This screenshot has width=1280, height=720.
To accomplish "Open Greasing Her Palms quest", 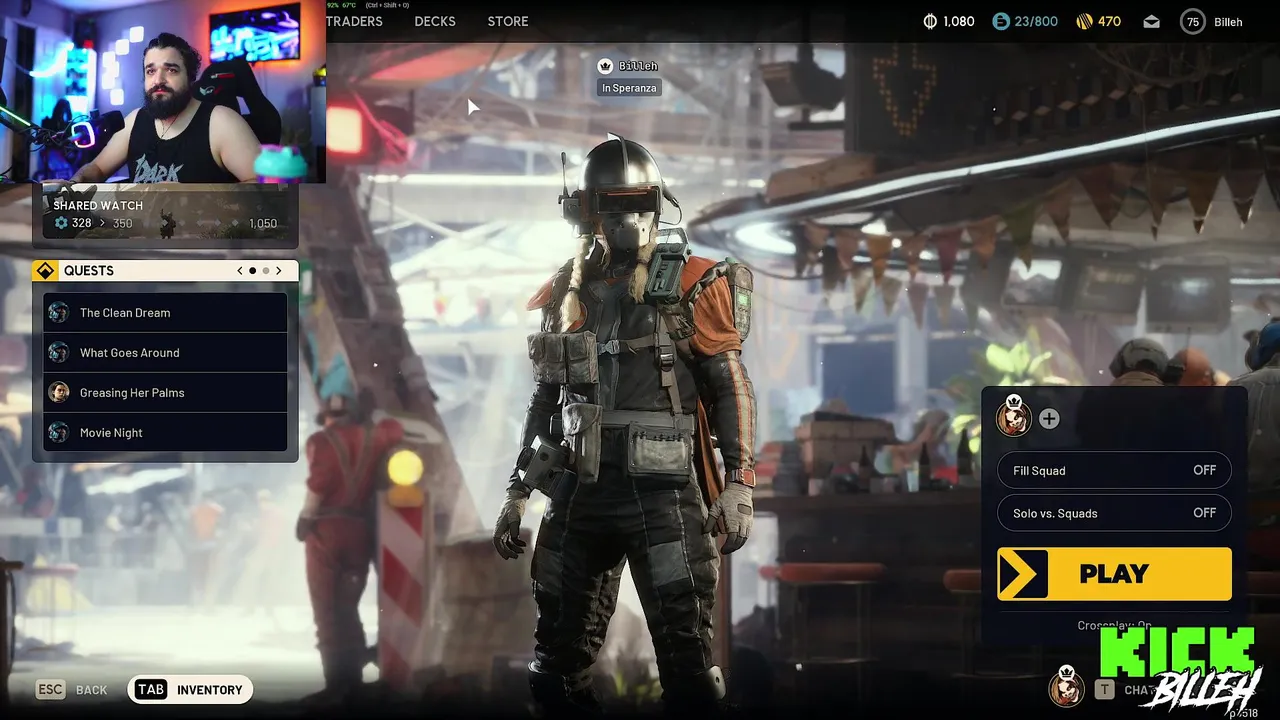I will point(165,393).
